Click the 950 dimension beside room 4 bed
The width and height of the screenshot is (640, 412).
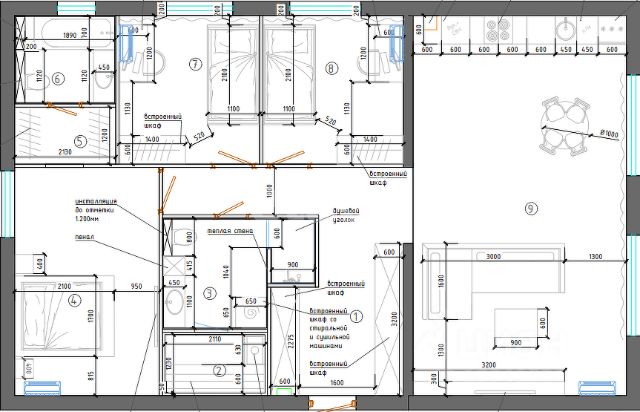(136, 287)
